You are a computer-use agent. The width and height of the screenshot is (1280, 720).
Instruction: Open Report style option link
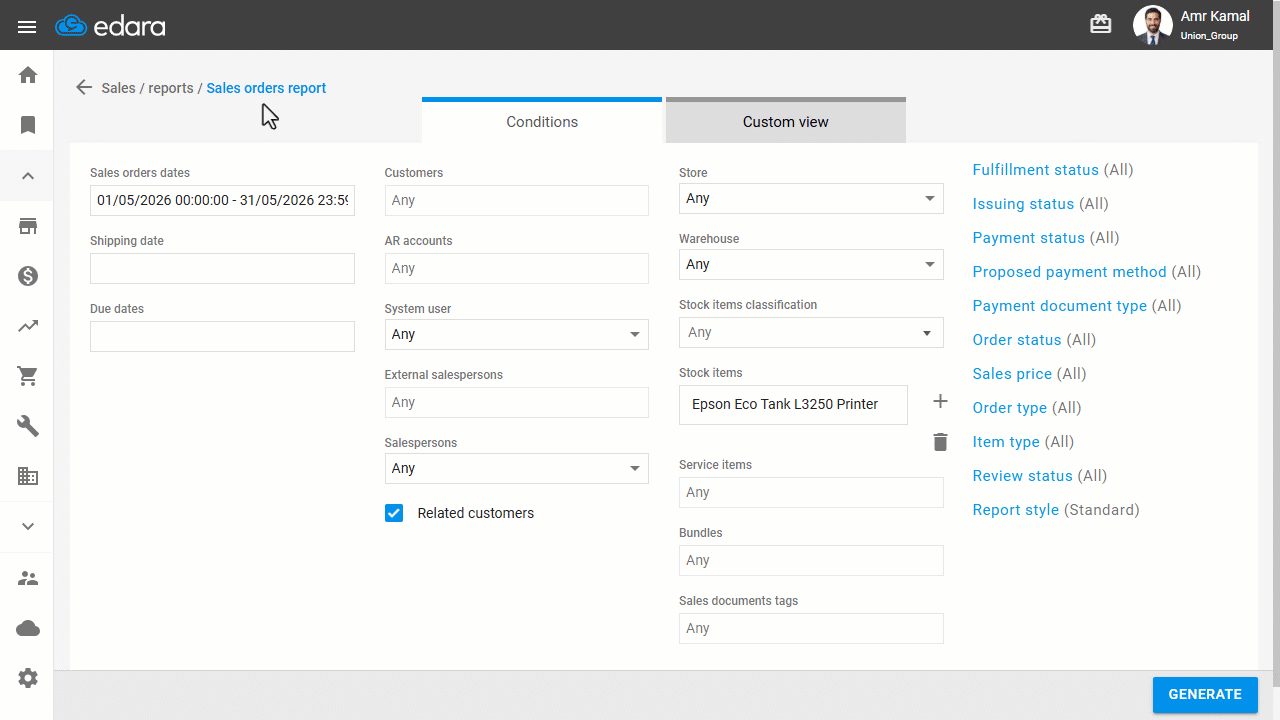point(1016,510)
